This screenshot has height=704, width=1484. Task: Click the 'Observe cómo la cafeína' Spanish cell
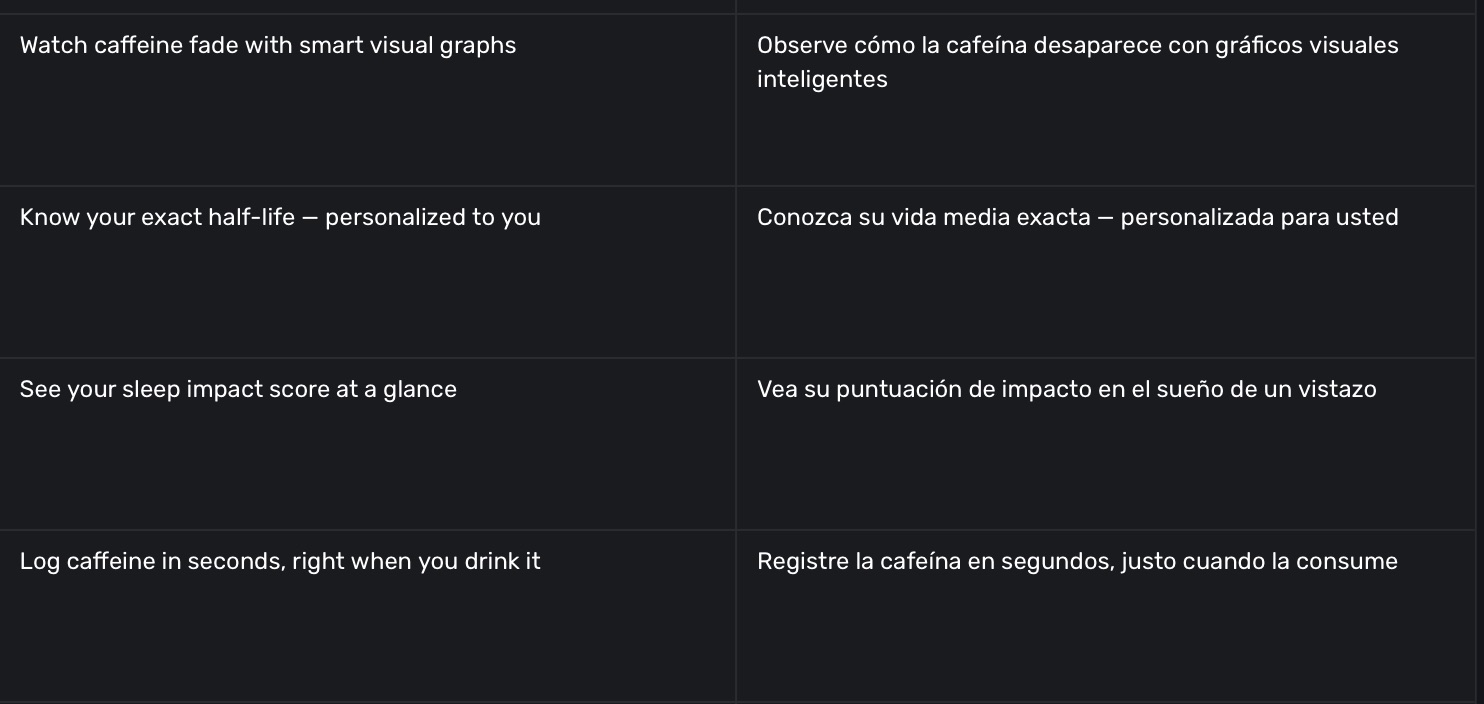(1077, 46)
